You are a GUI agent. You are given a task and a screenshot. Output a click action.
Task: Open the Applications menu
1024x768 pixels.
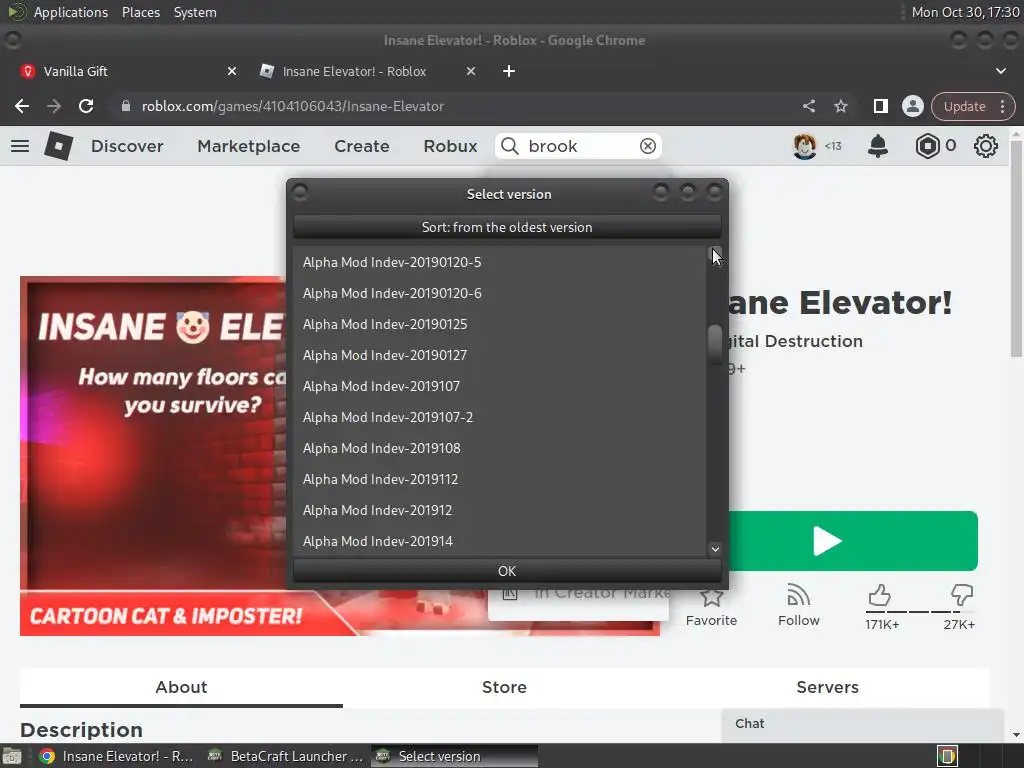point(71,12)
